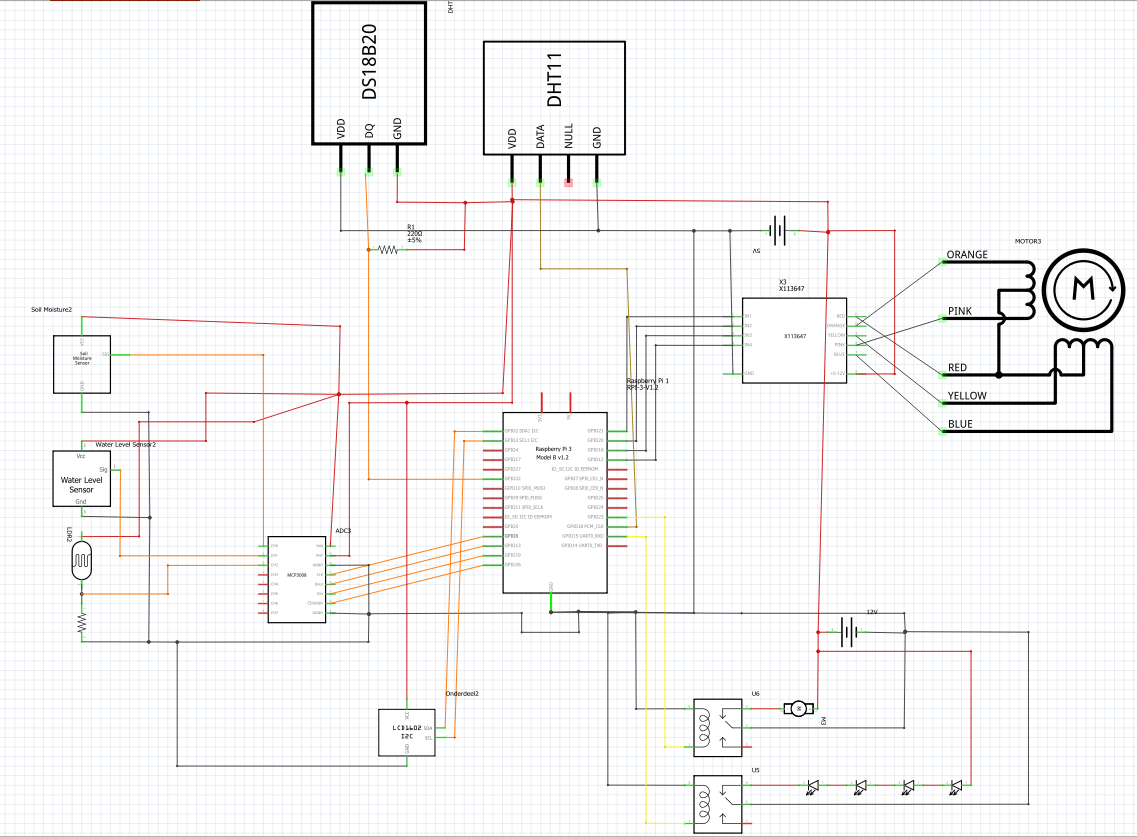Select the first LED after relay U5
Image resolution: width=1137 pixels, height=837 pixels.
coord(813,786)
